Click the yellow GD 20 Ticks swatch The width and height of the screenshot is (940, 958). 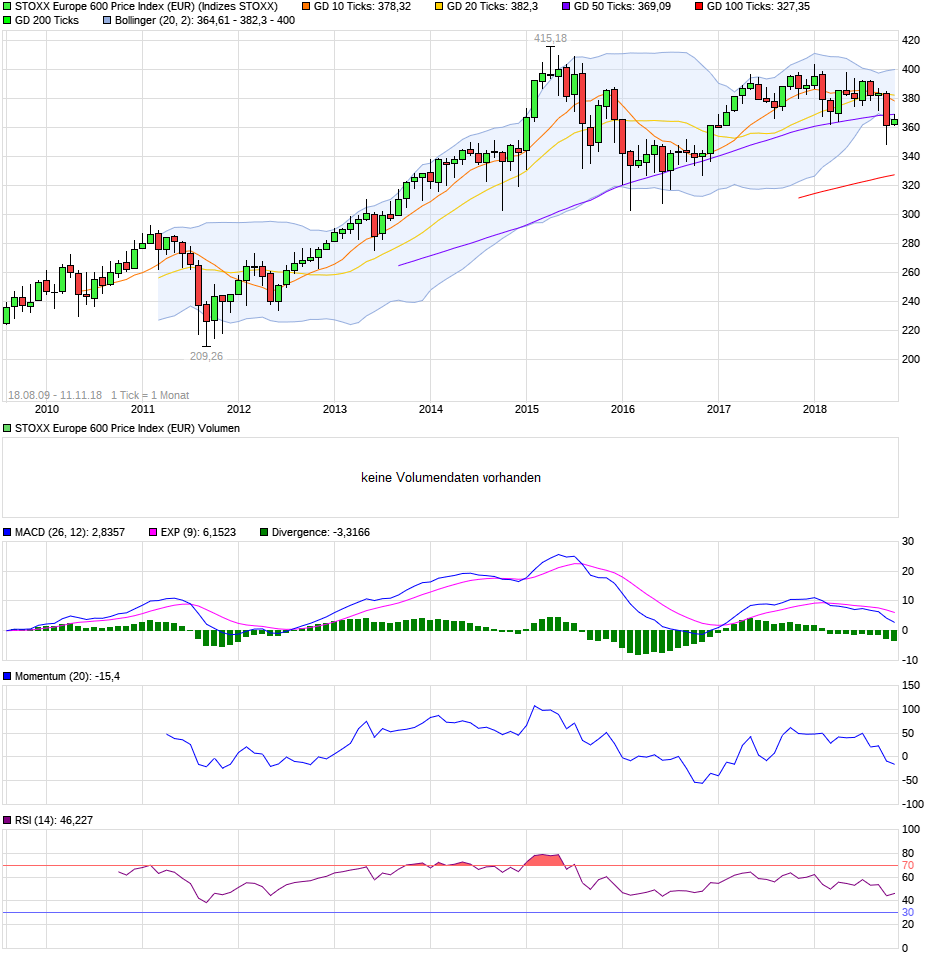pos(439,7)
